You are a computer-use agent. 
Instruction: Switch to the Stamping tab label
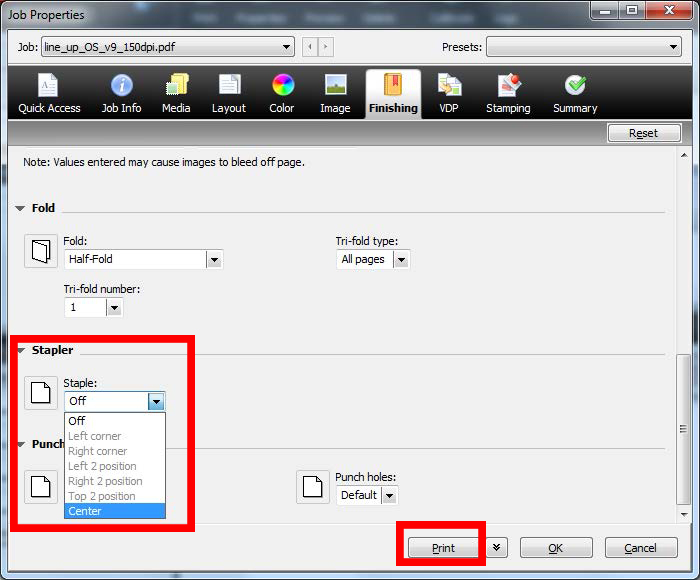click(508, 108)
